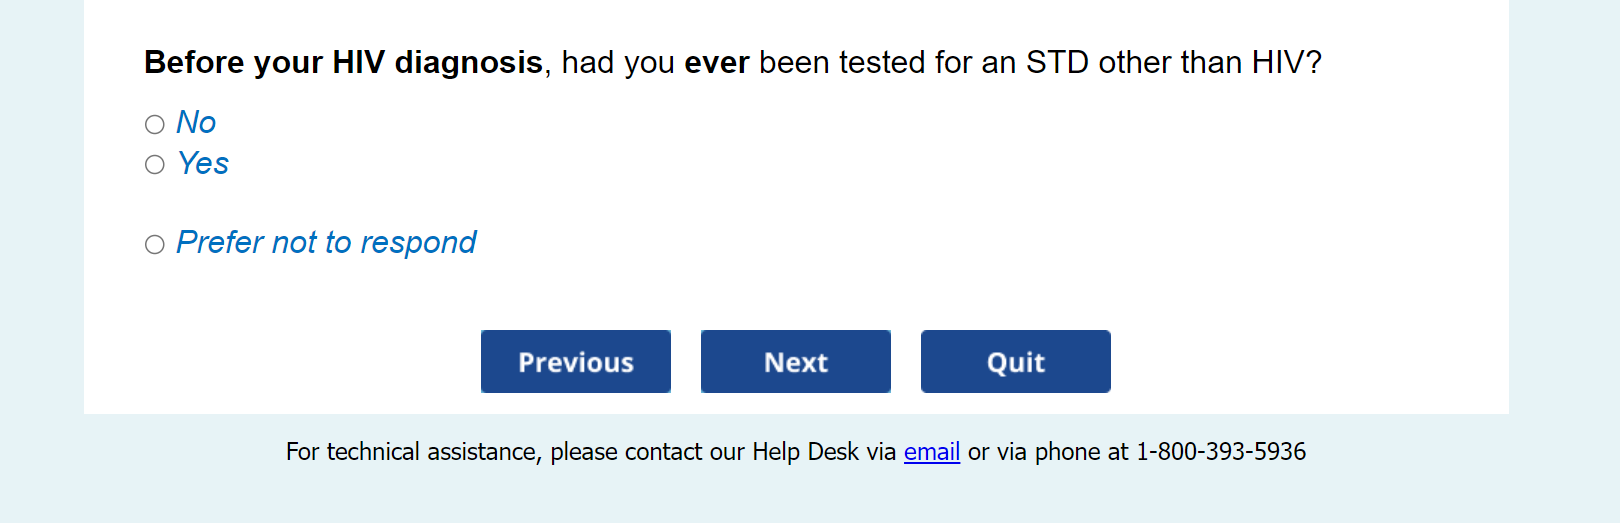
Task: Click "or via phone at" footer text
Action: [x=1047, y=452]
